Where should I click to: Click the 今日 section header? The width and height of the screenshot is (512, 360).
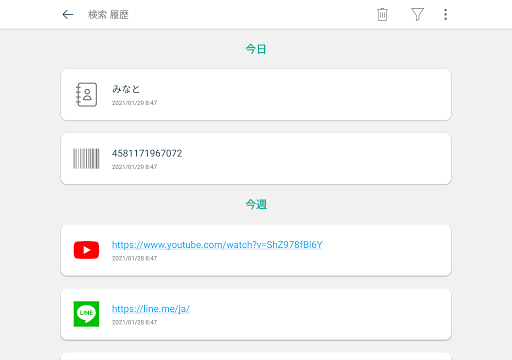click(256, 49)
